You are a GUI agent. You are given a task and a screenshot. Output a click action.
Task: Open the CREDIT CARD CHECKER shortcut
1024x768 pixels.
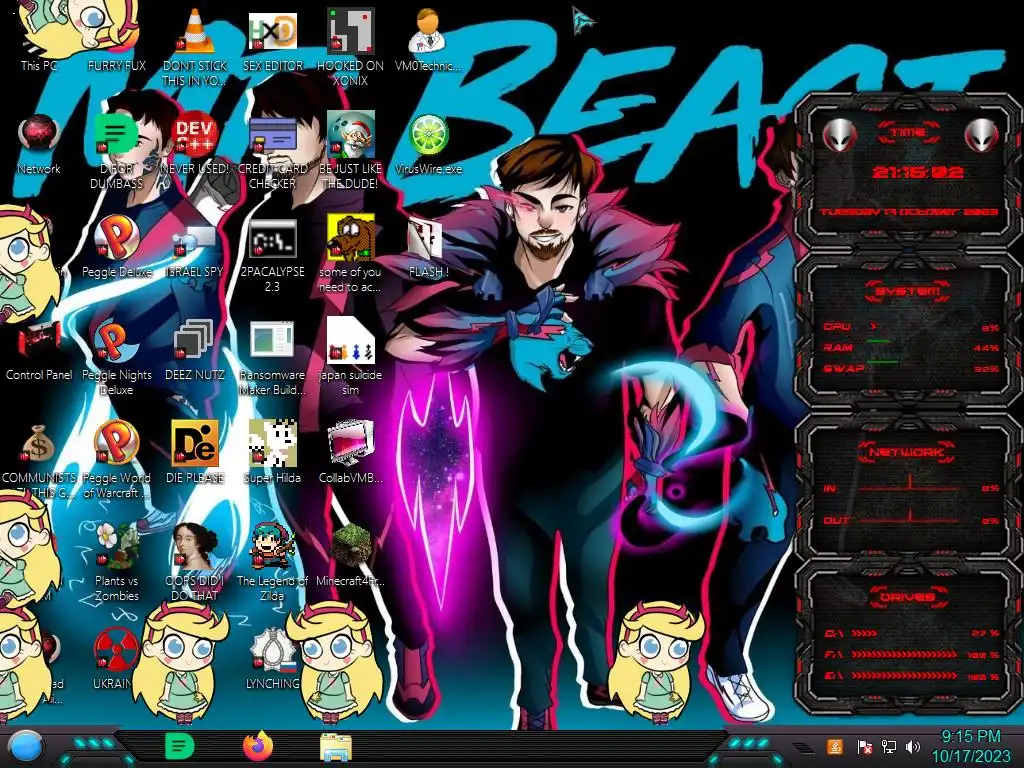(273, 135)
